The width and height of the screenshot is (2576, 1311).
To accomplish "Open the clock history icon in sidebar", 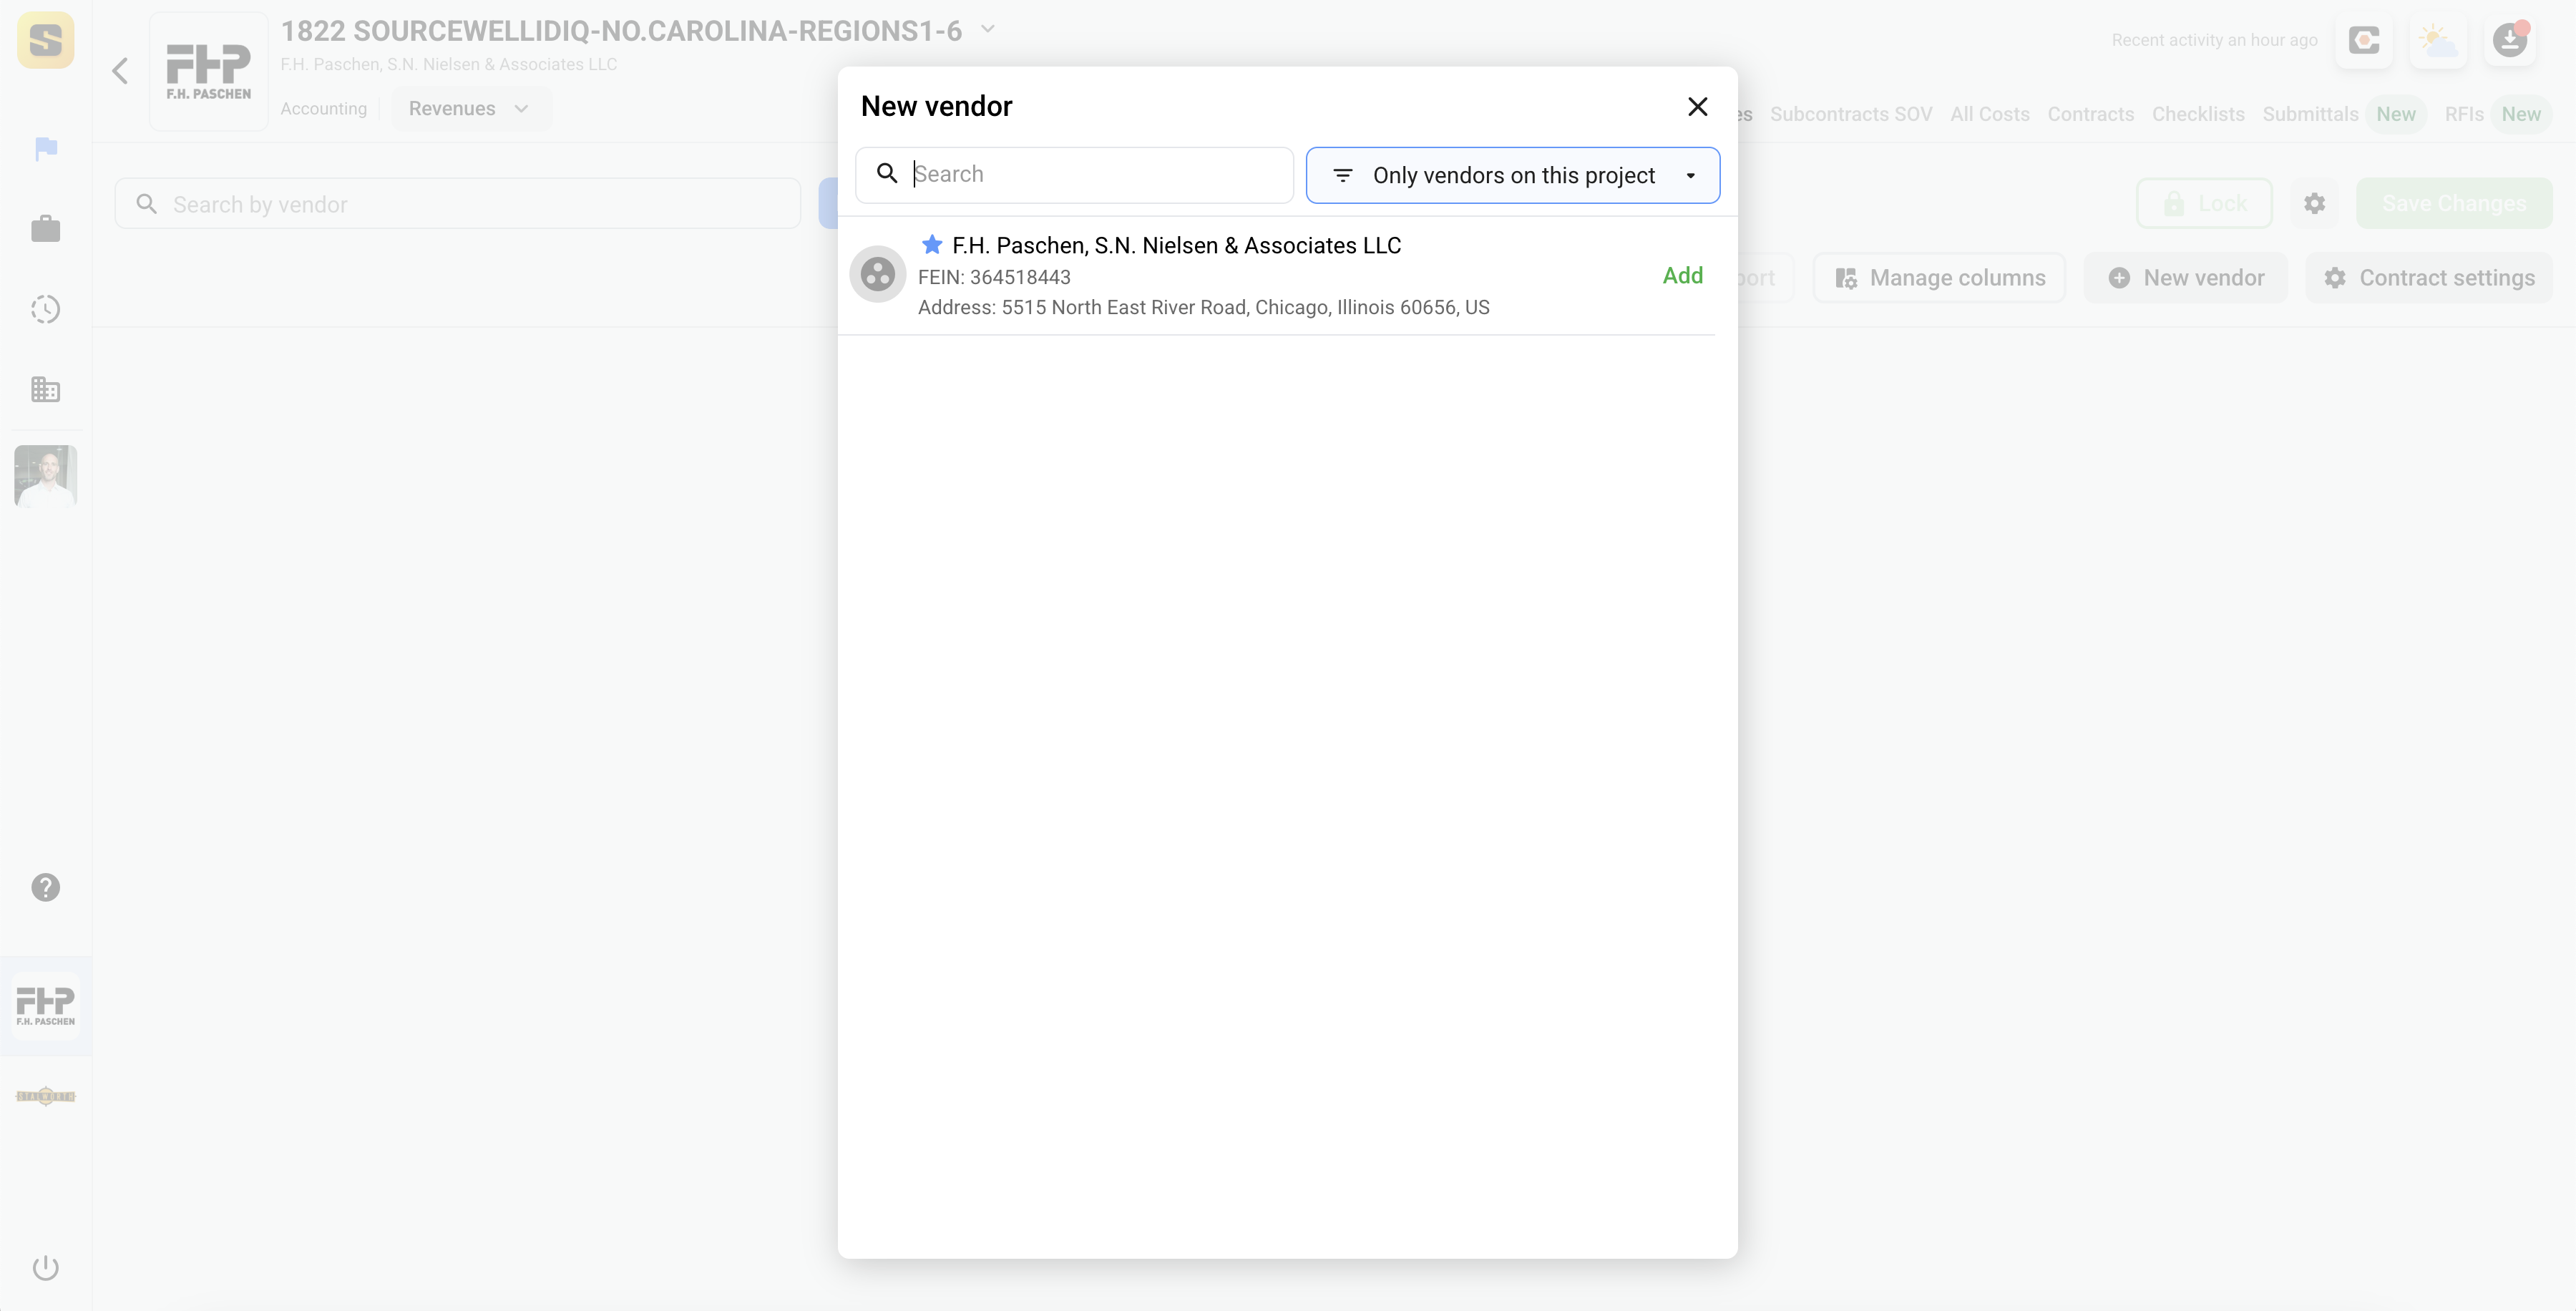I will tap(46, 309).
